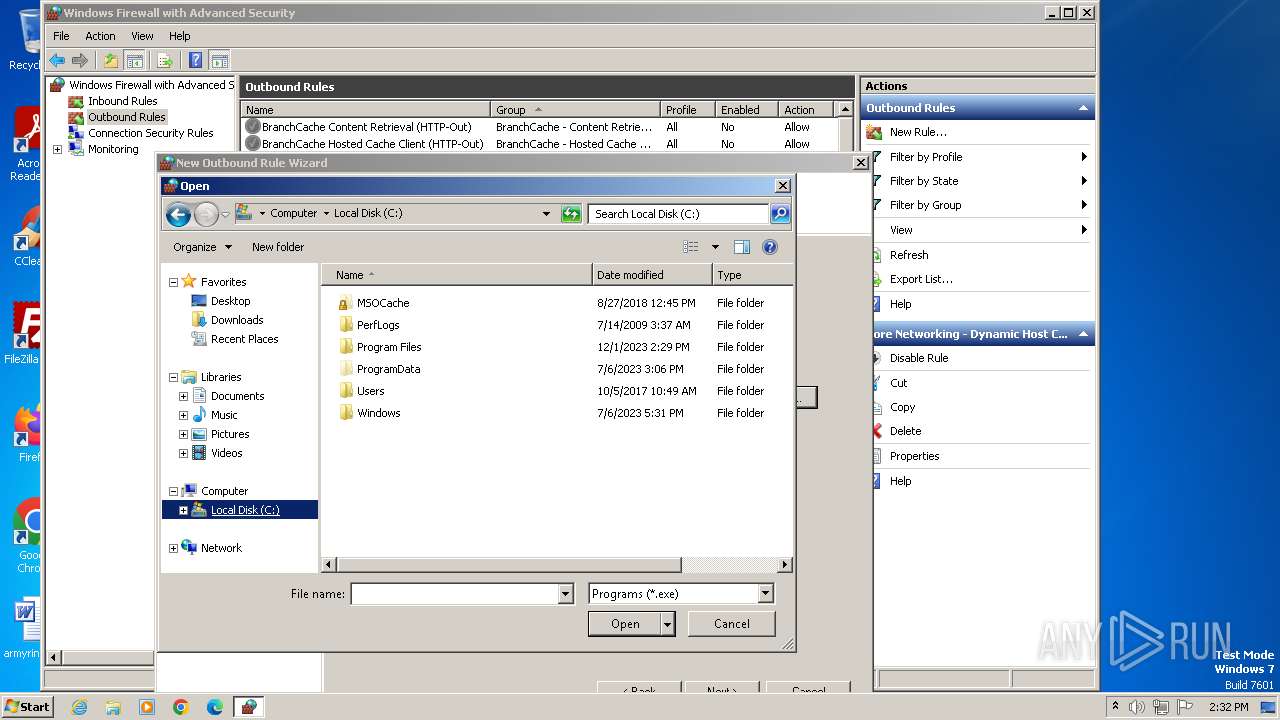Viewport: 1280px width, 720px height.
Task: Click the search magnifier icon in Open dialog
Action: pos(780,213)
